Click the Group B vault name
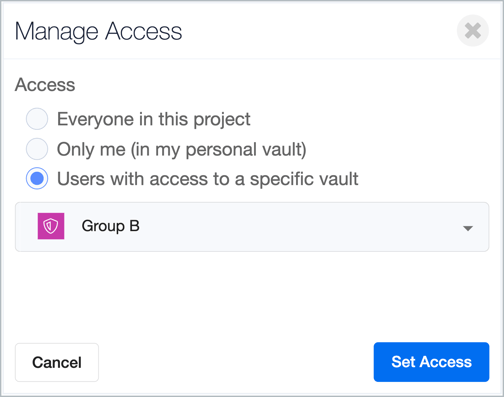The image size is (504, 397). 110,226
